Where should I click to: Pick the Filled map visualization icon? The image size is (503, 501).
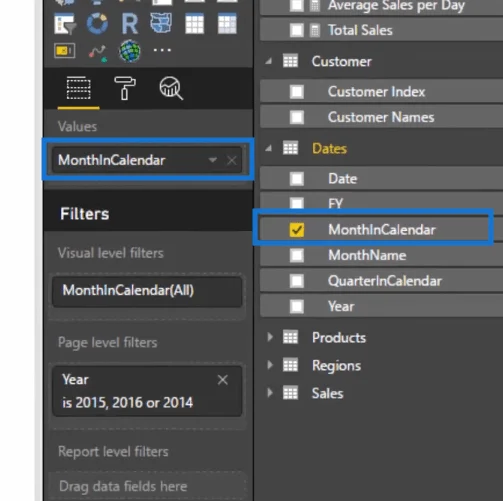click(161, 23)
